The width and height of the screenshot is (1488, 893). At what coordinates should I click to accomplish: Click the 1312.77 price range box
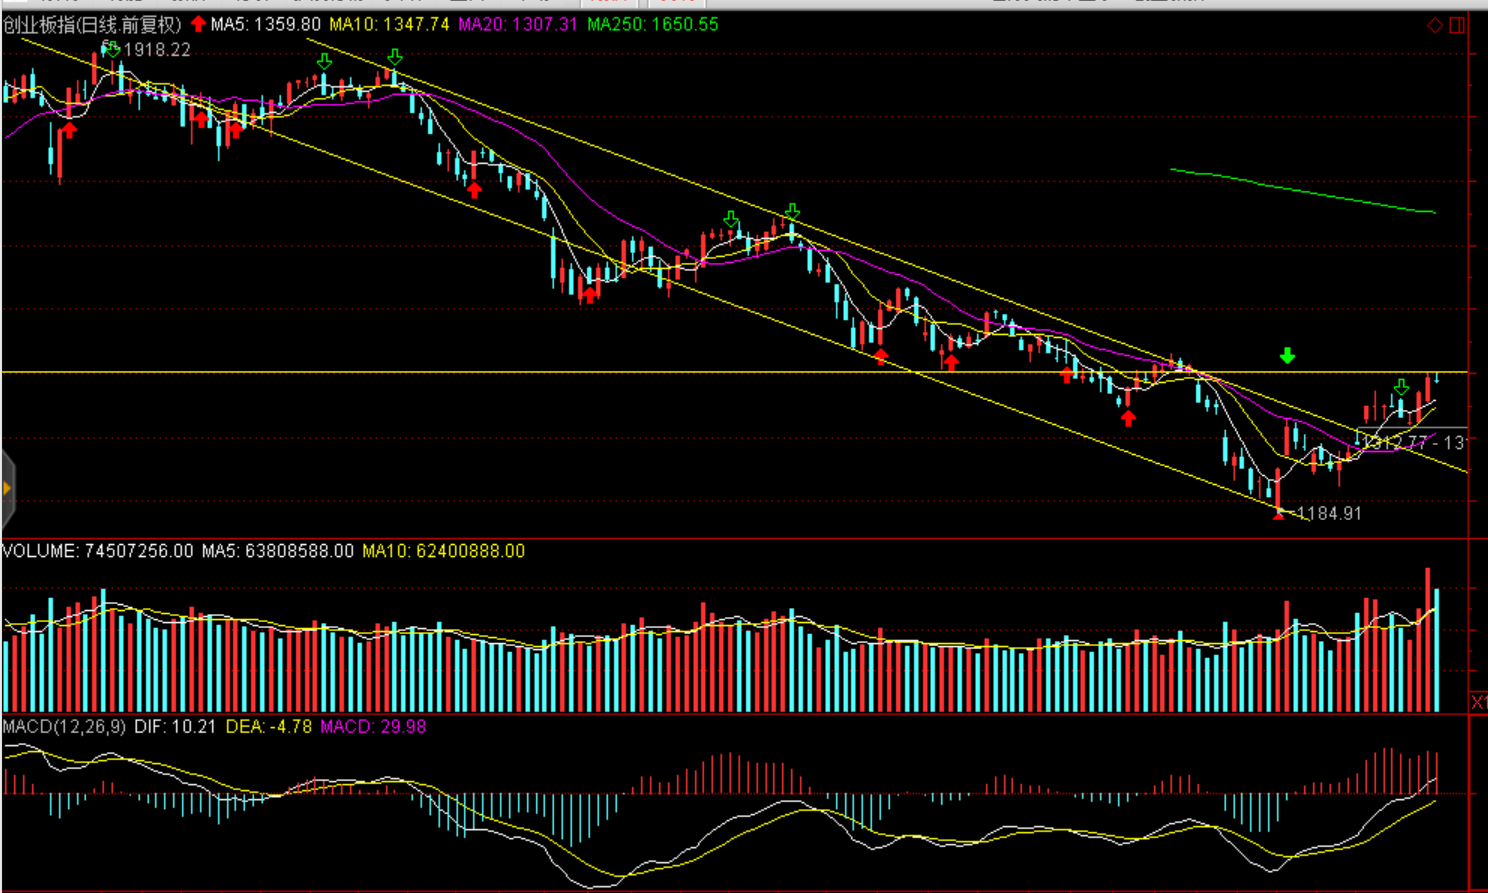pyautogui.click(x=1410, y=441)
